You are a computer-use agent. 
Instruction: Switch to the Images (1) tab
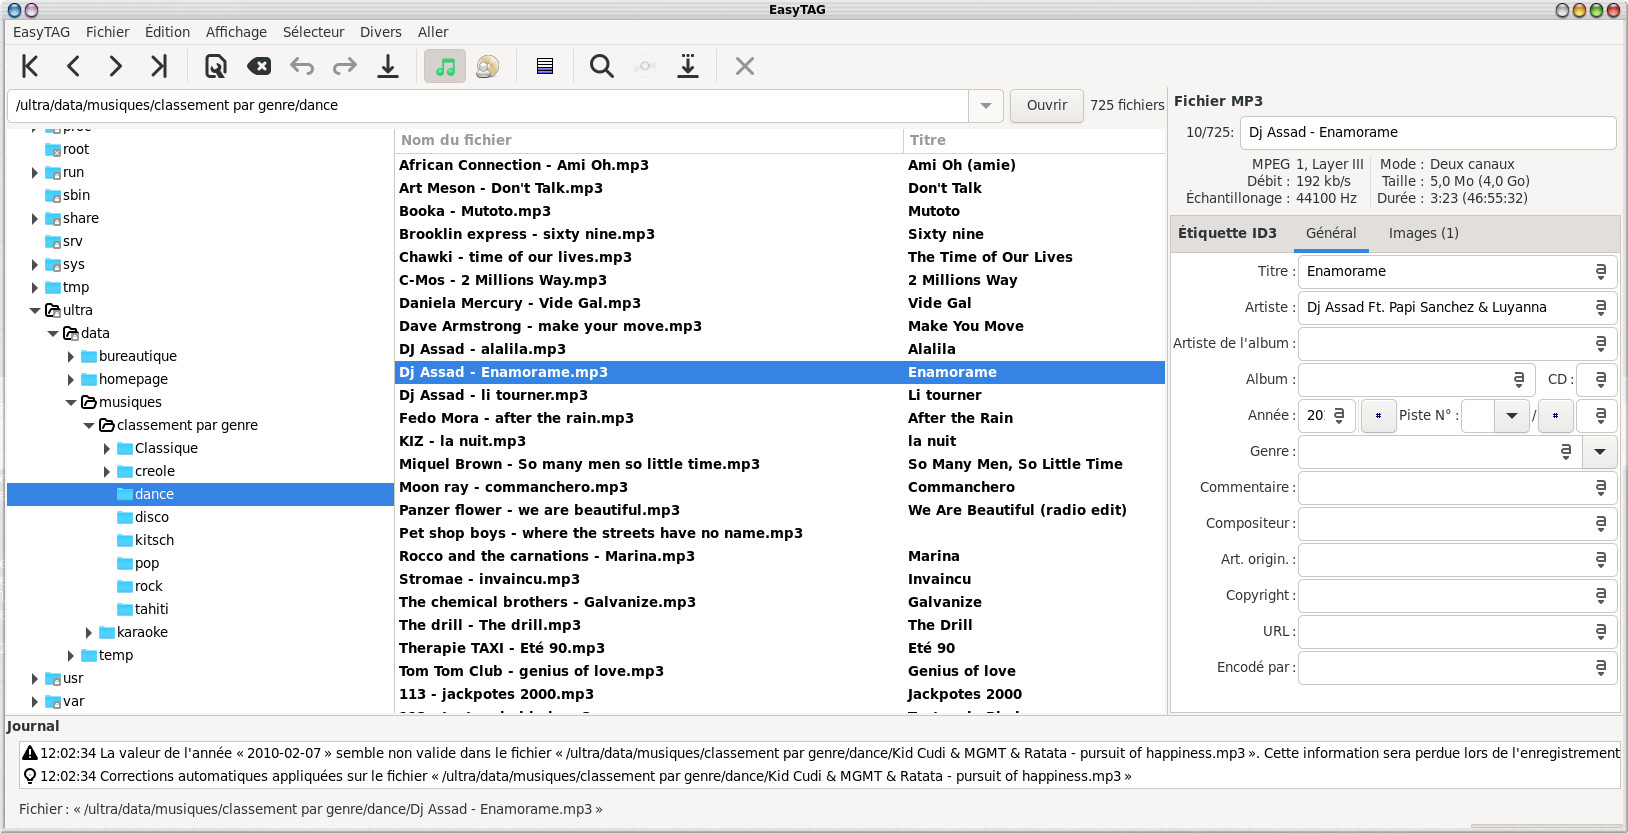[1423, 233]
